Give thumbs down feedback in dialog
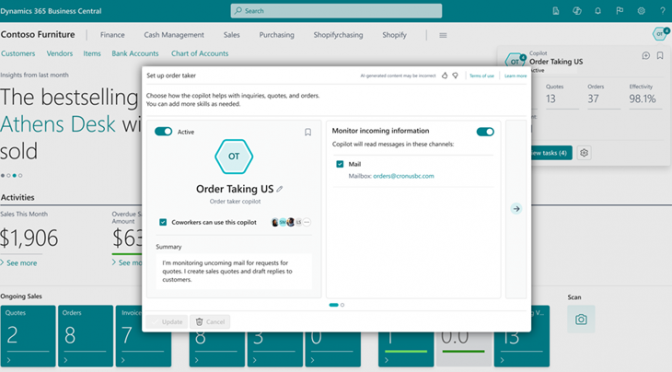This screenshot has height=372, width=672. 455,76
